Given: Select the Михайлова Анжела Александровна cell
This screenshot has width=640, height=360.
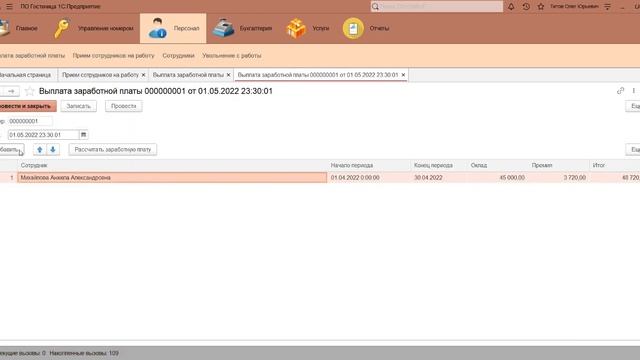Looking at the screenshot, I should pyautogui.click(x=172, y=178).
